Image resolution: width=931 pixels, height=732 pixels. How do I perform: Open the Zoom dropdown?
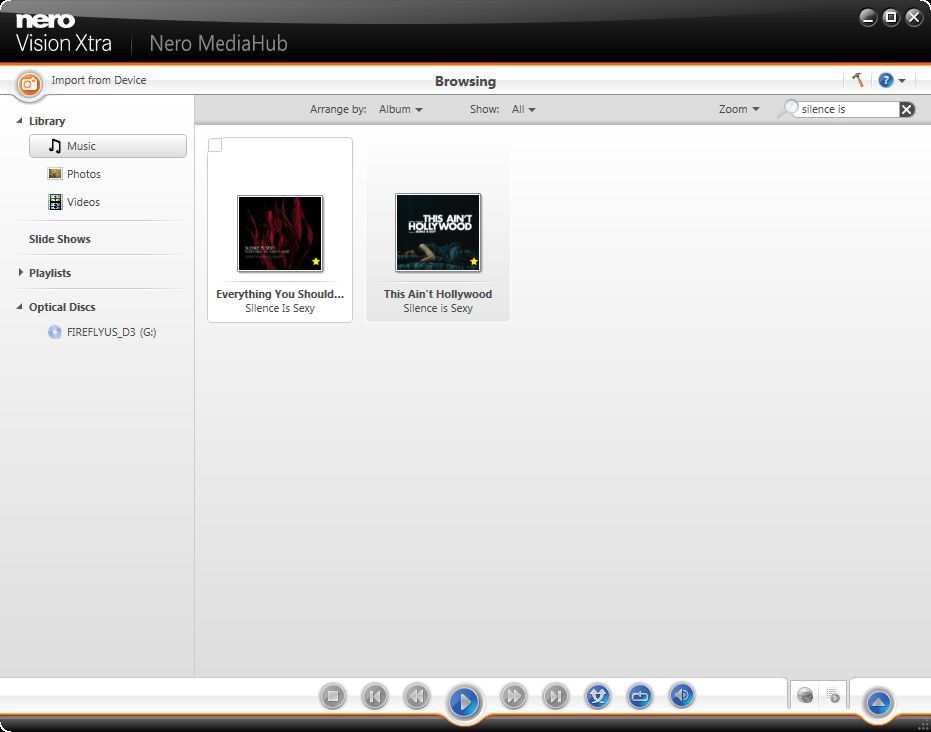739,109
